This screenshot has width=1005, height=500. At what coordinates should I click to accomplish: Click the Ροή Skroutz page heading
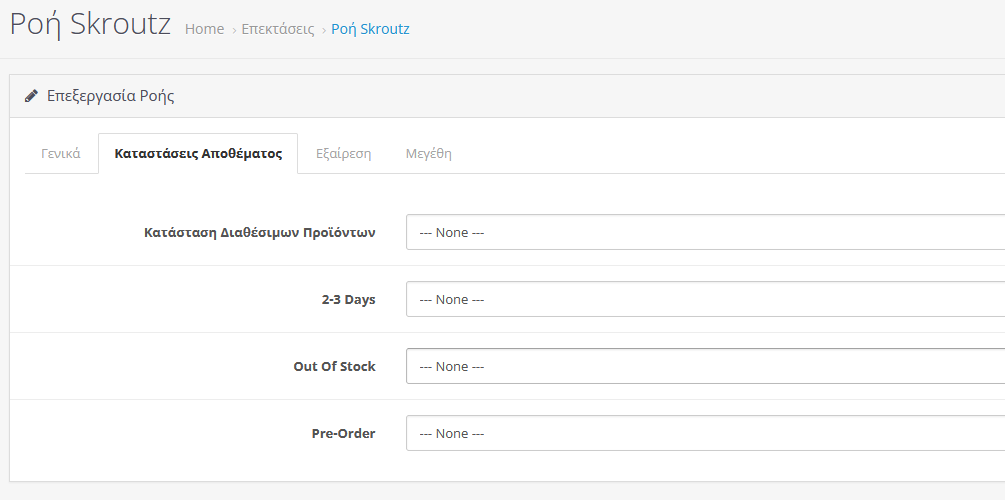tap(90, 25)
